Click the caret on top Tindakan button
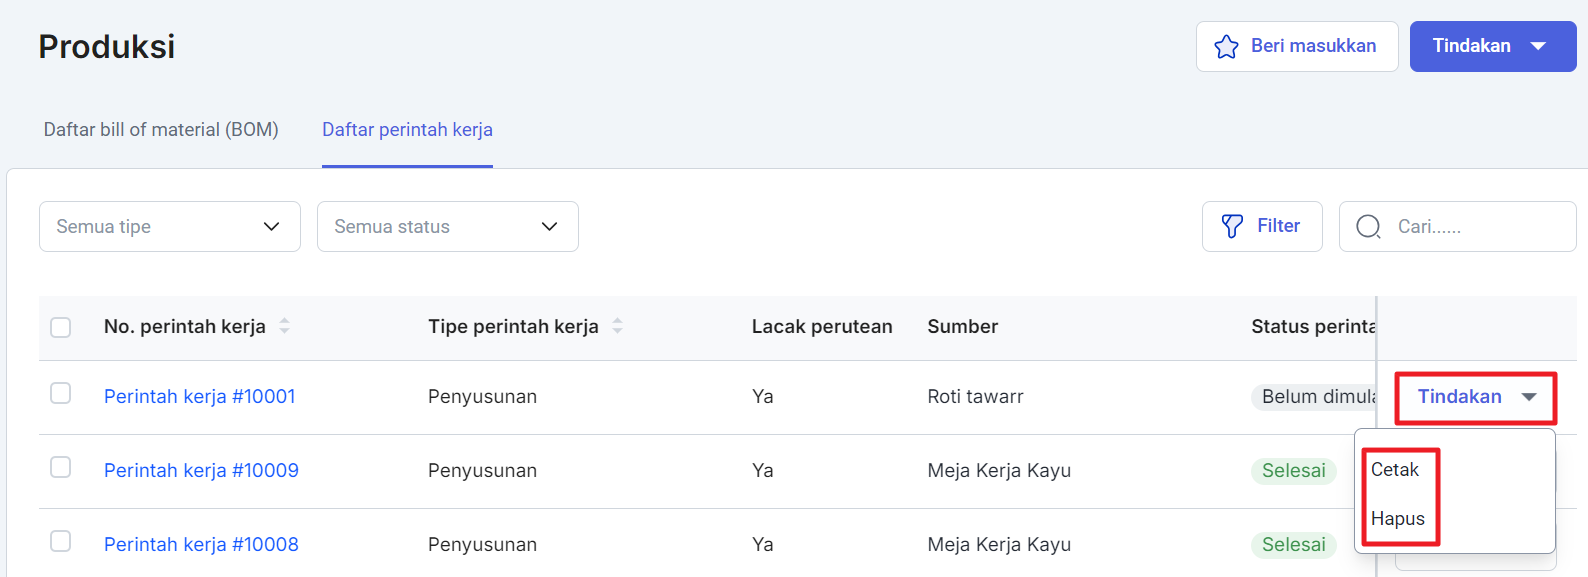The image size is (1588, 577). (1538, 46)
